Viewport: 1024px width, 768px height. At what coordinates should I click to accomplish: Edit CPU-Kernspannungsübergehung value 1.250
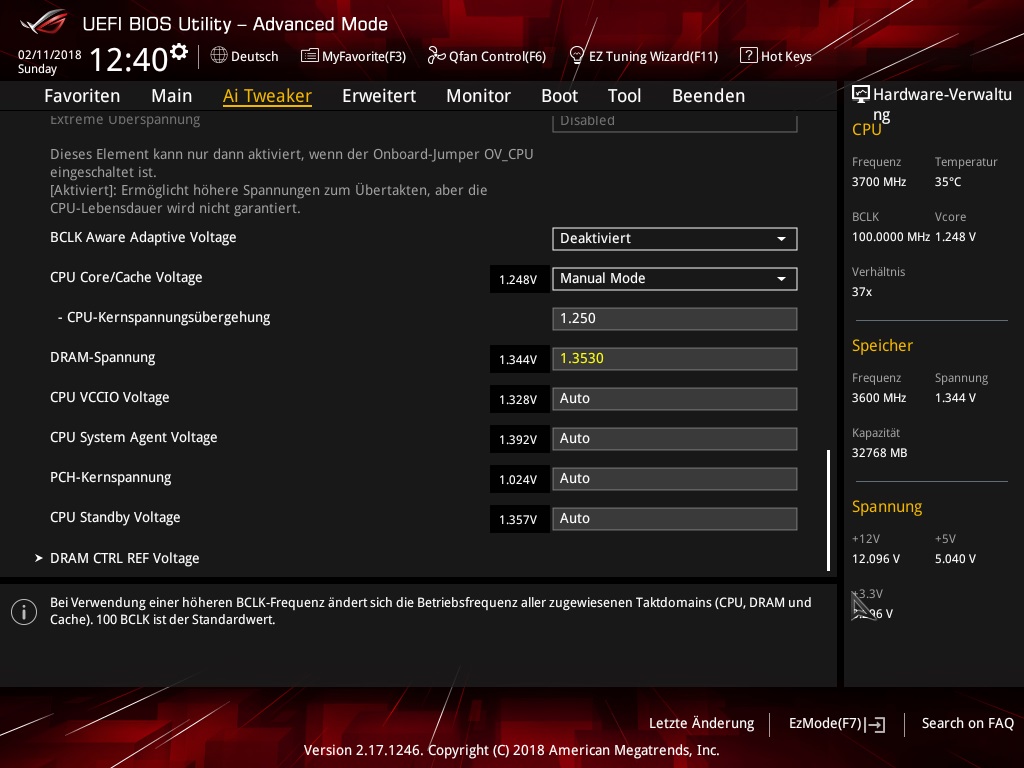pos(675,319)
